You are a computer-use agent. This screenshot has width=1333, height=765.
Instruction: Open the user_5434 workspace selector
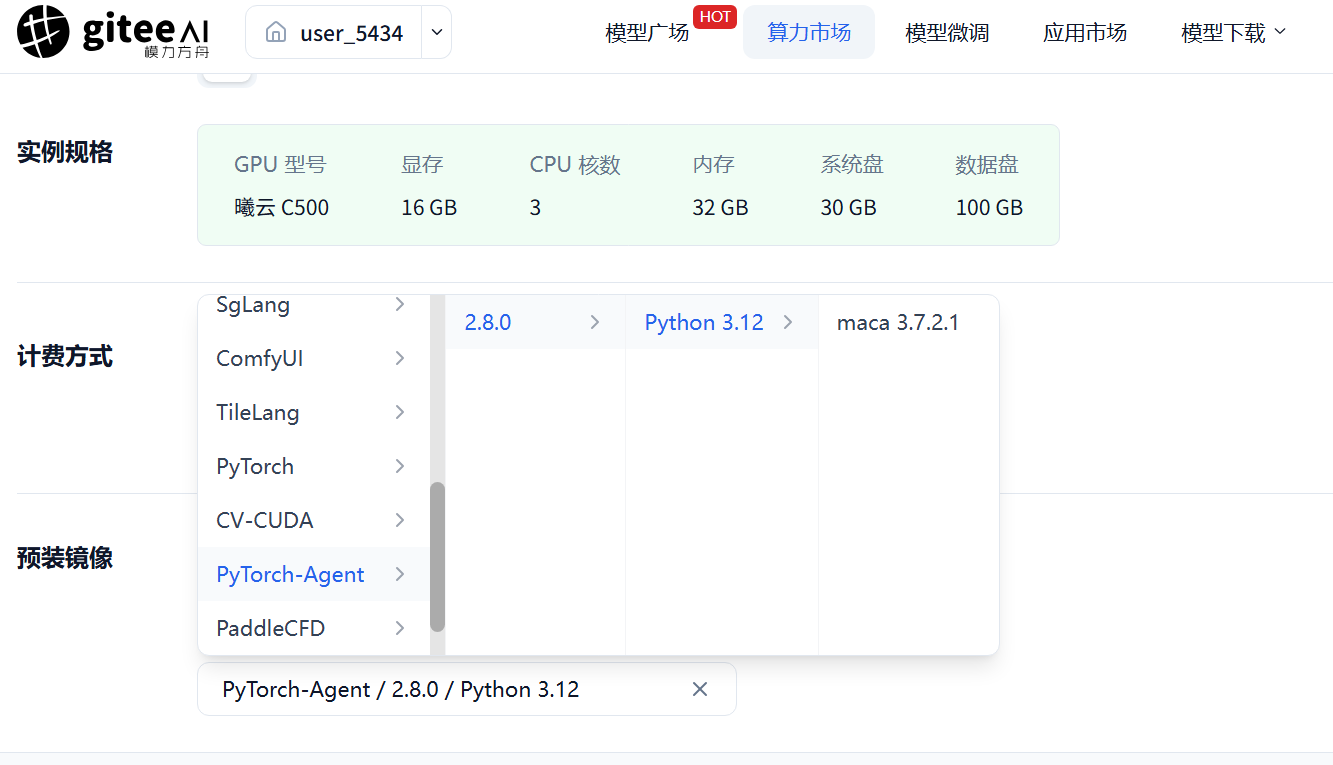[x=334, y=33]
